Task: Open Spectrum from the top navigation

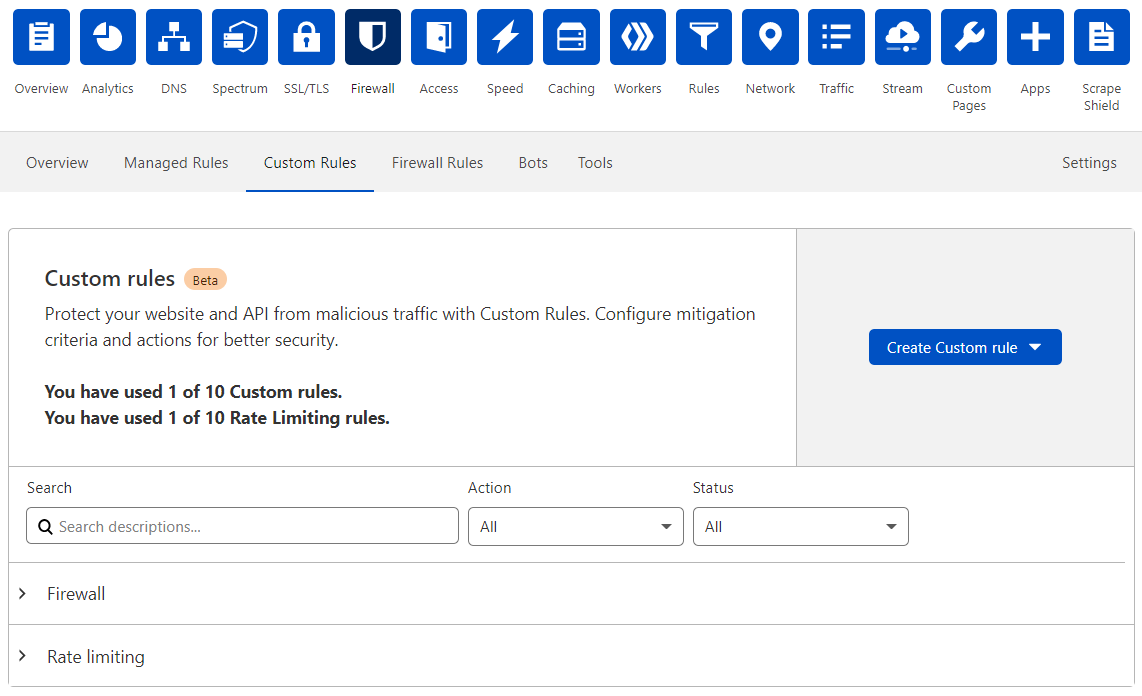Action: click(239, 37)
